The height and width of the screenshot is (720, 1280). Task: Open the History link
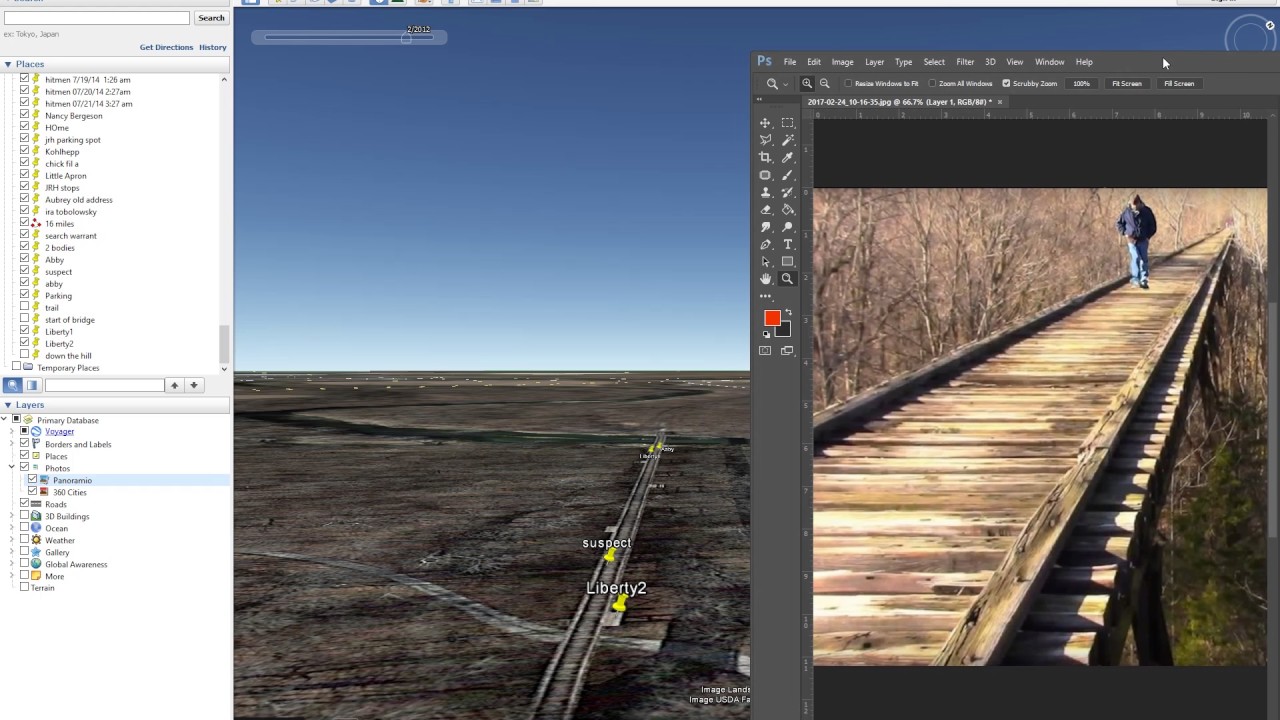[212, 47]
